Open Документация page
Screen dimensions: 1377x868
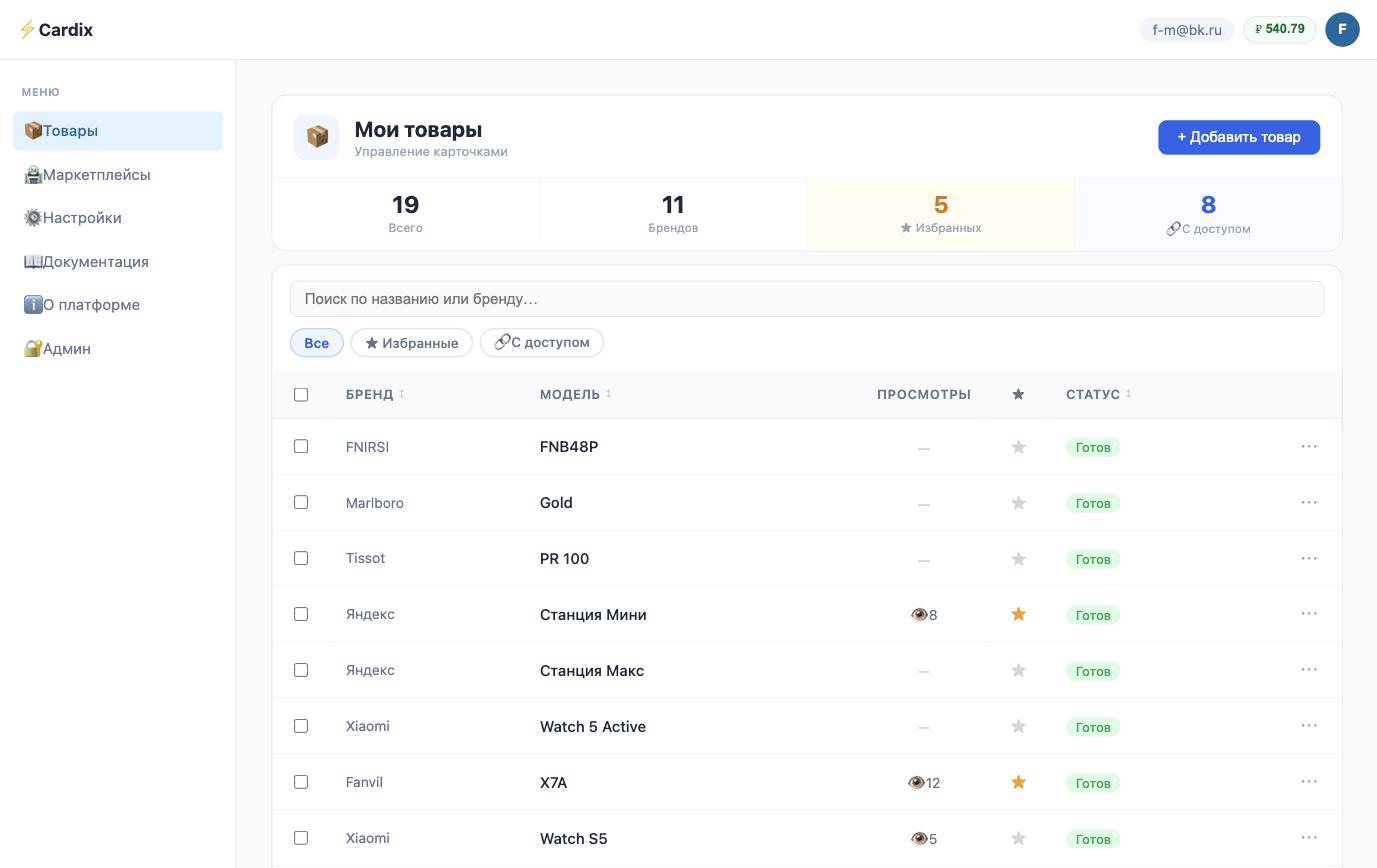pyautogui.click(x=117, y=262)
